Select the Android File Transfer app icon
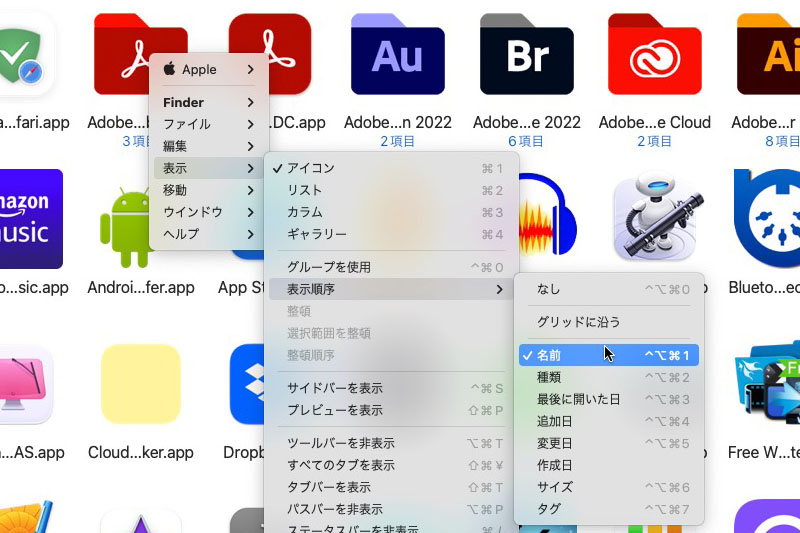The height and width of the screenshot is (533, 800). point(126,227)
